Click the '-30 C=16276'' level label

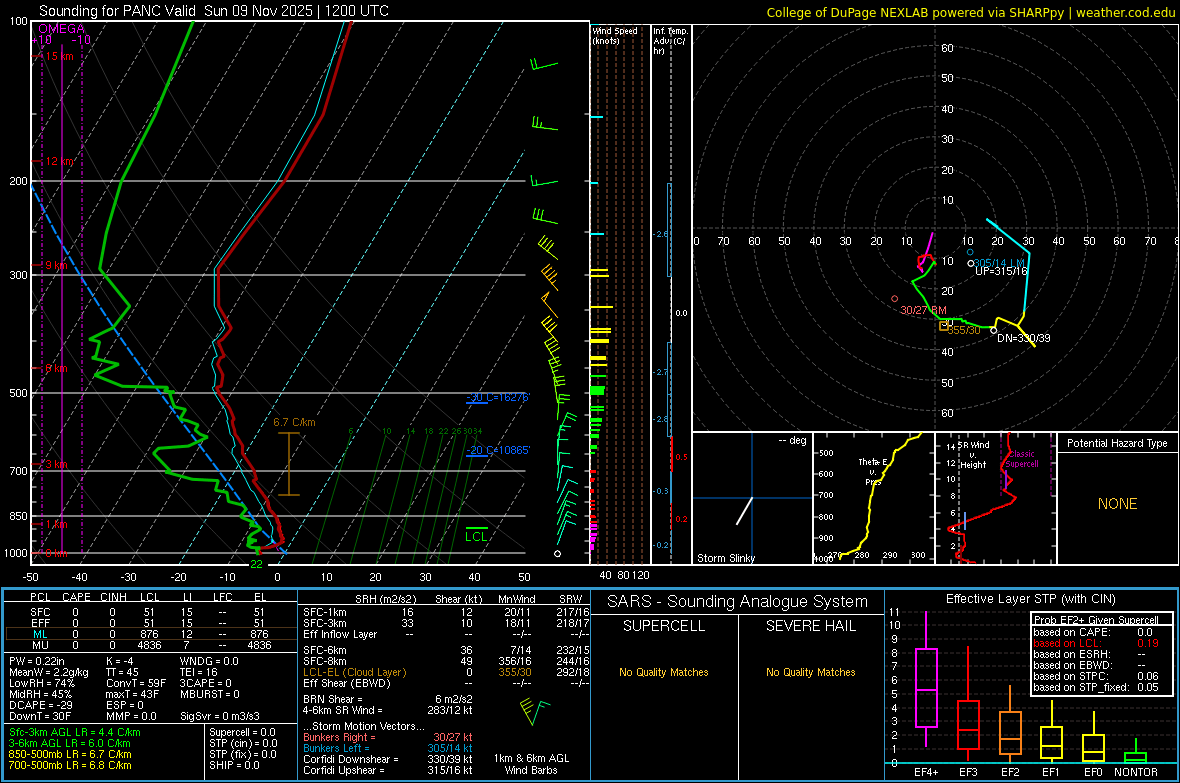(x=498, y=397)
